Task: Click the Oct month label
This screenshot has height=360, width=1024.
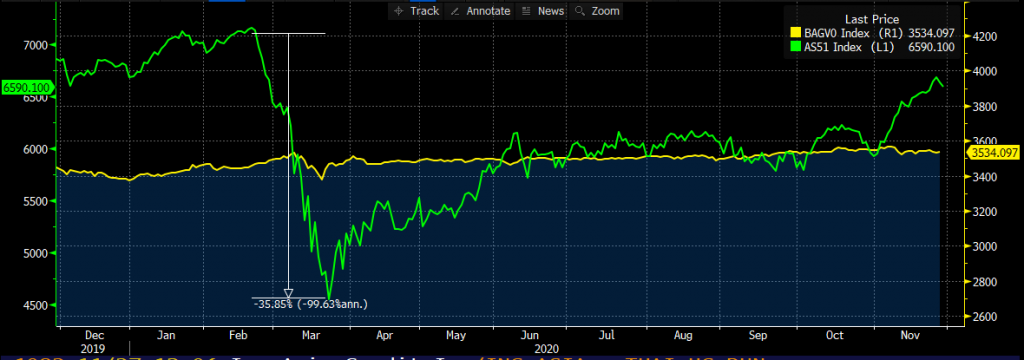Action: pos(834,335)
